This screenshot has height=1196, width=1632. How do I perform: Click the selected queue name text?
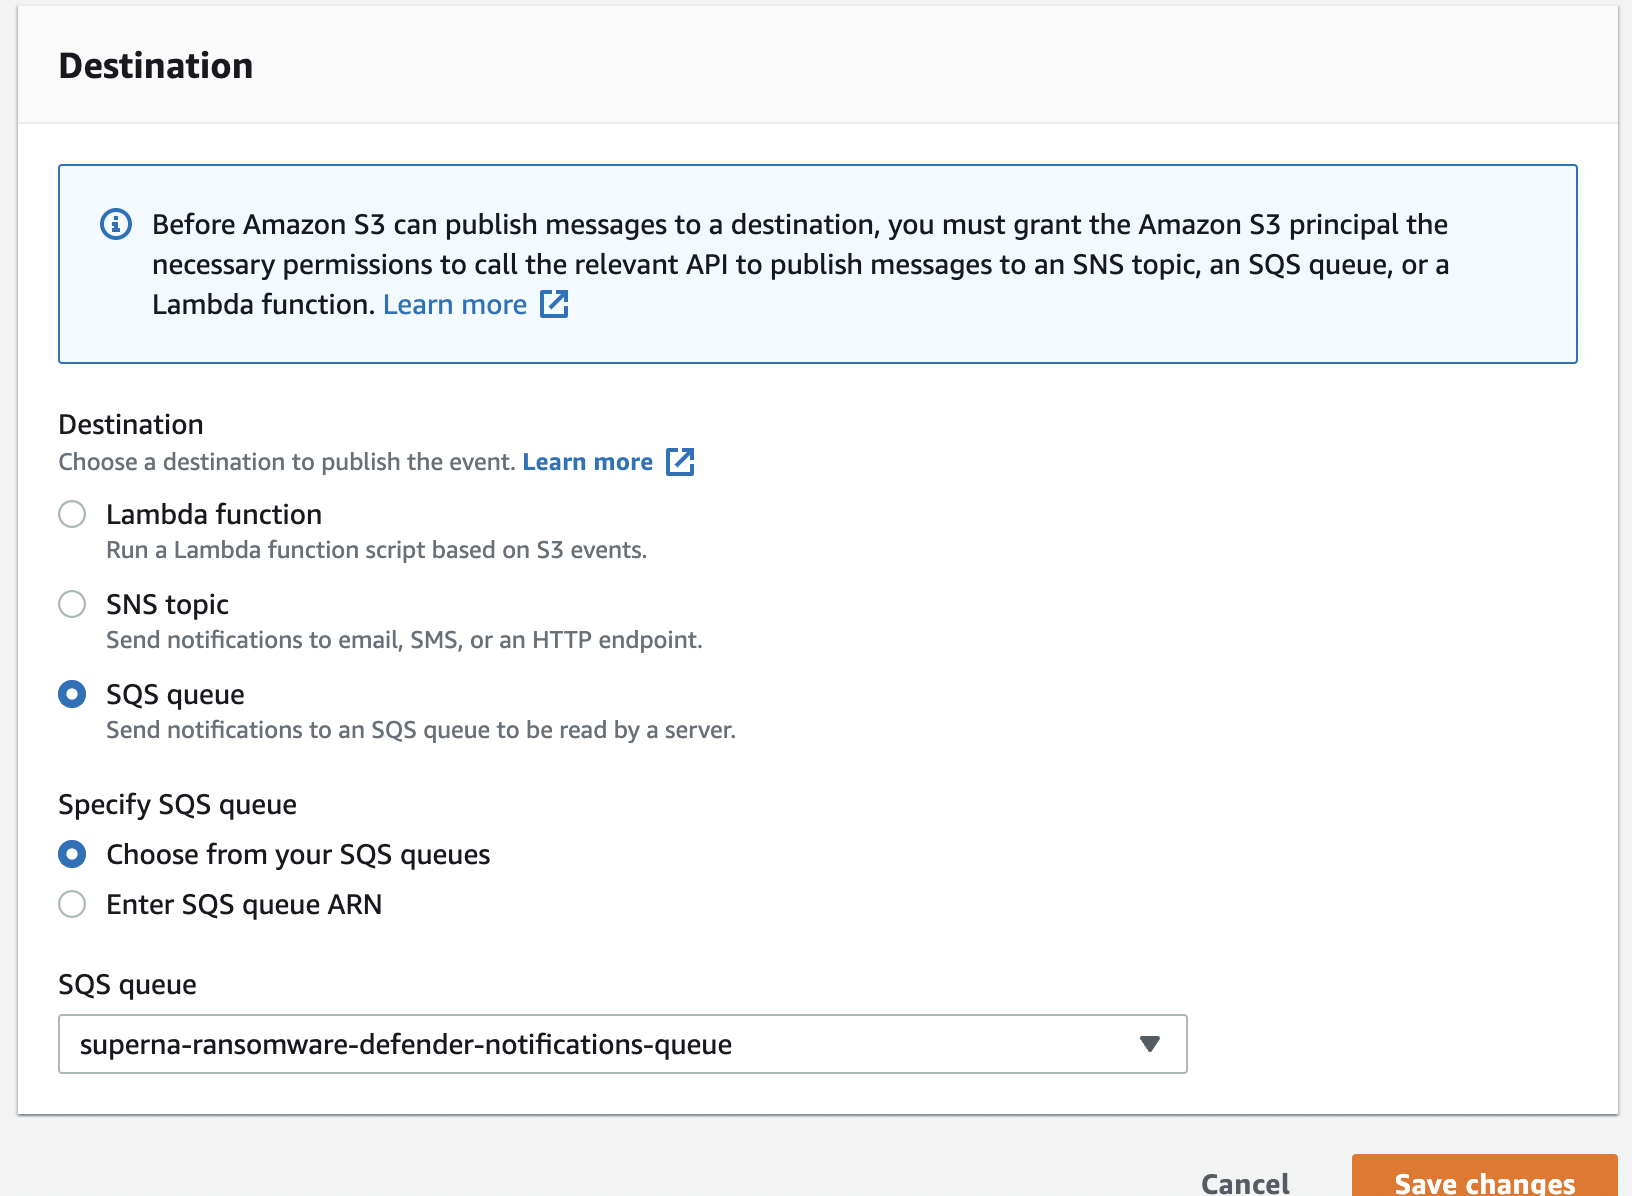pyautogui.click(x=406, y=1043)
